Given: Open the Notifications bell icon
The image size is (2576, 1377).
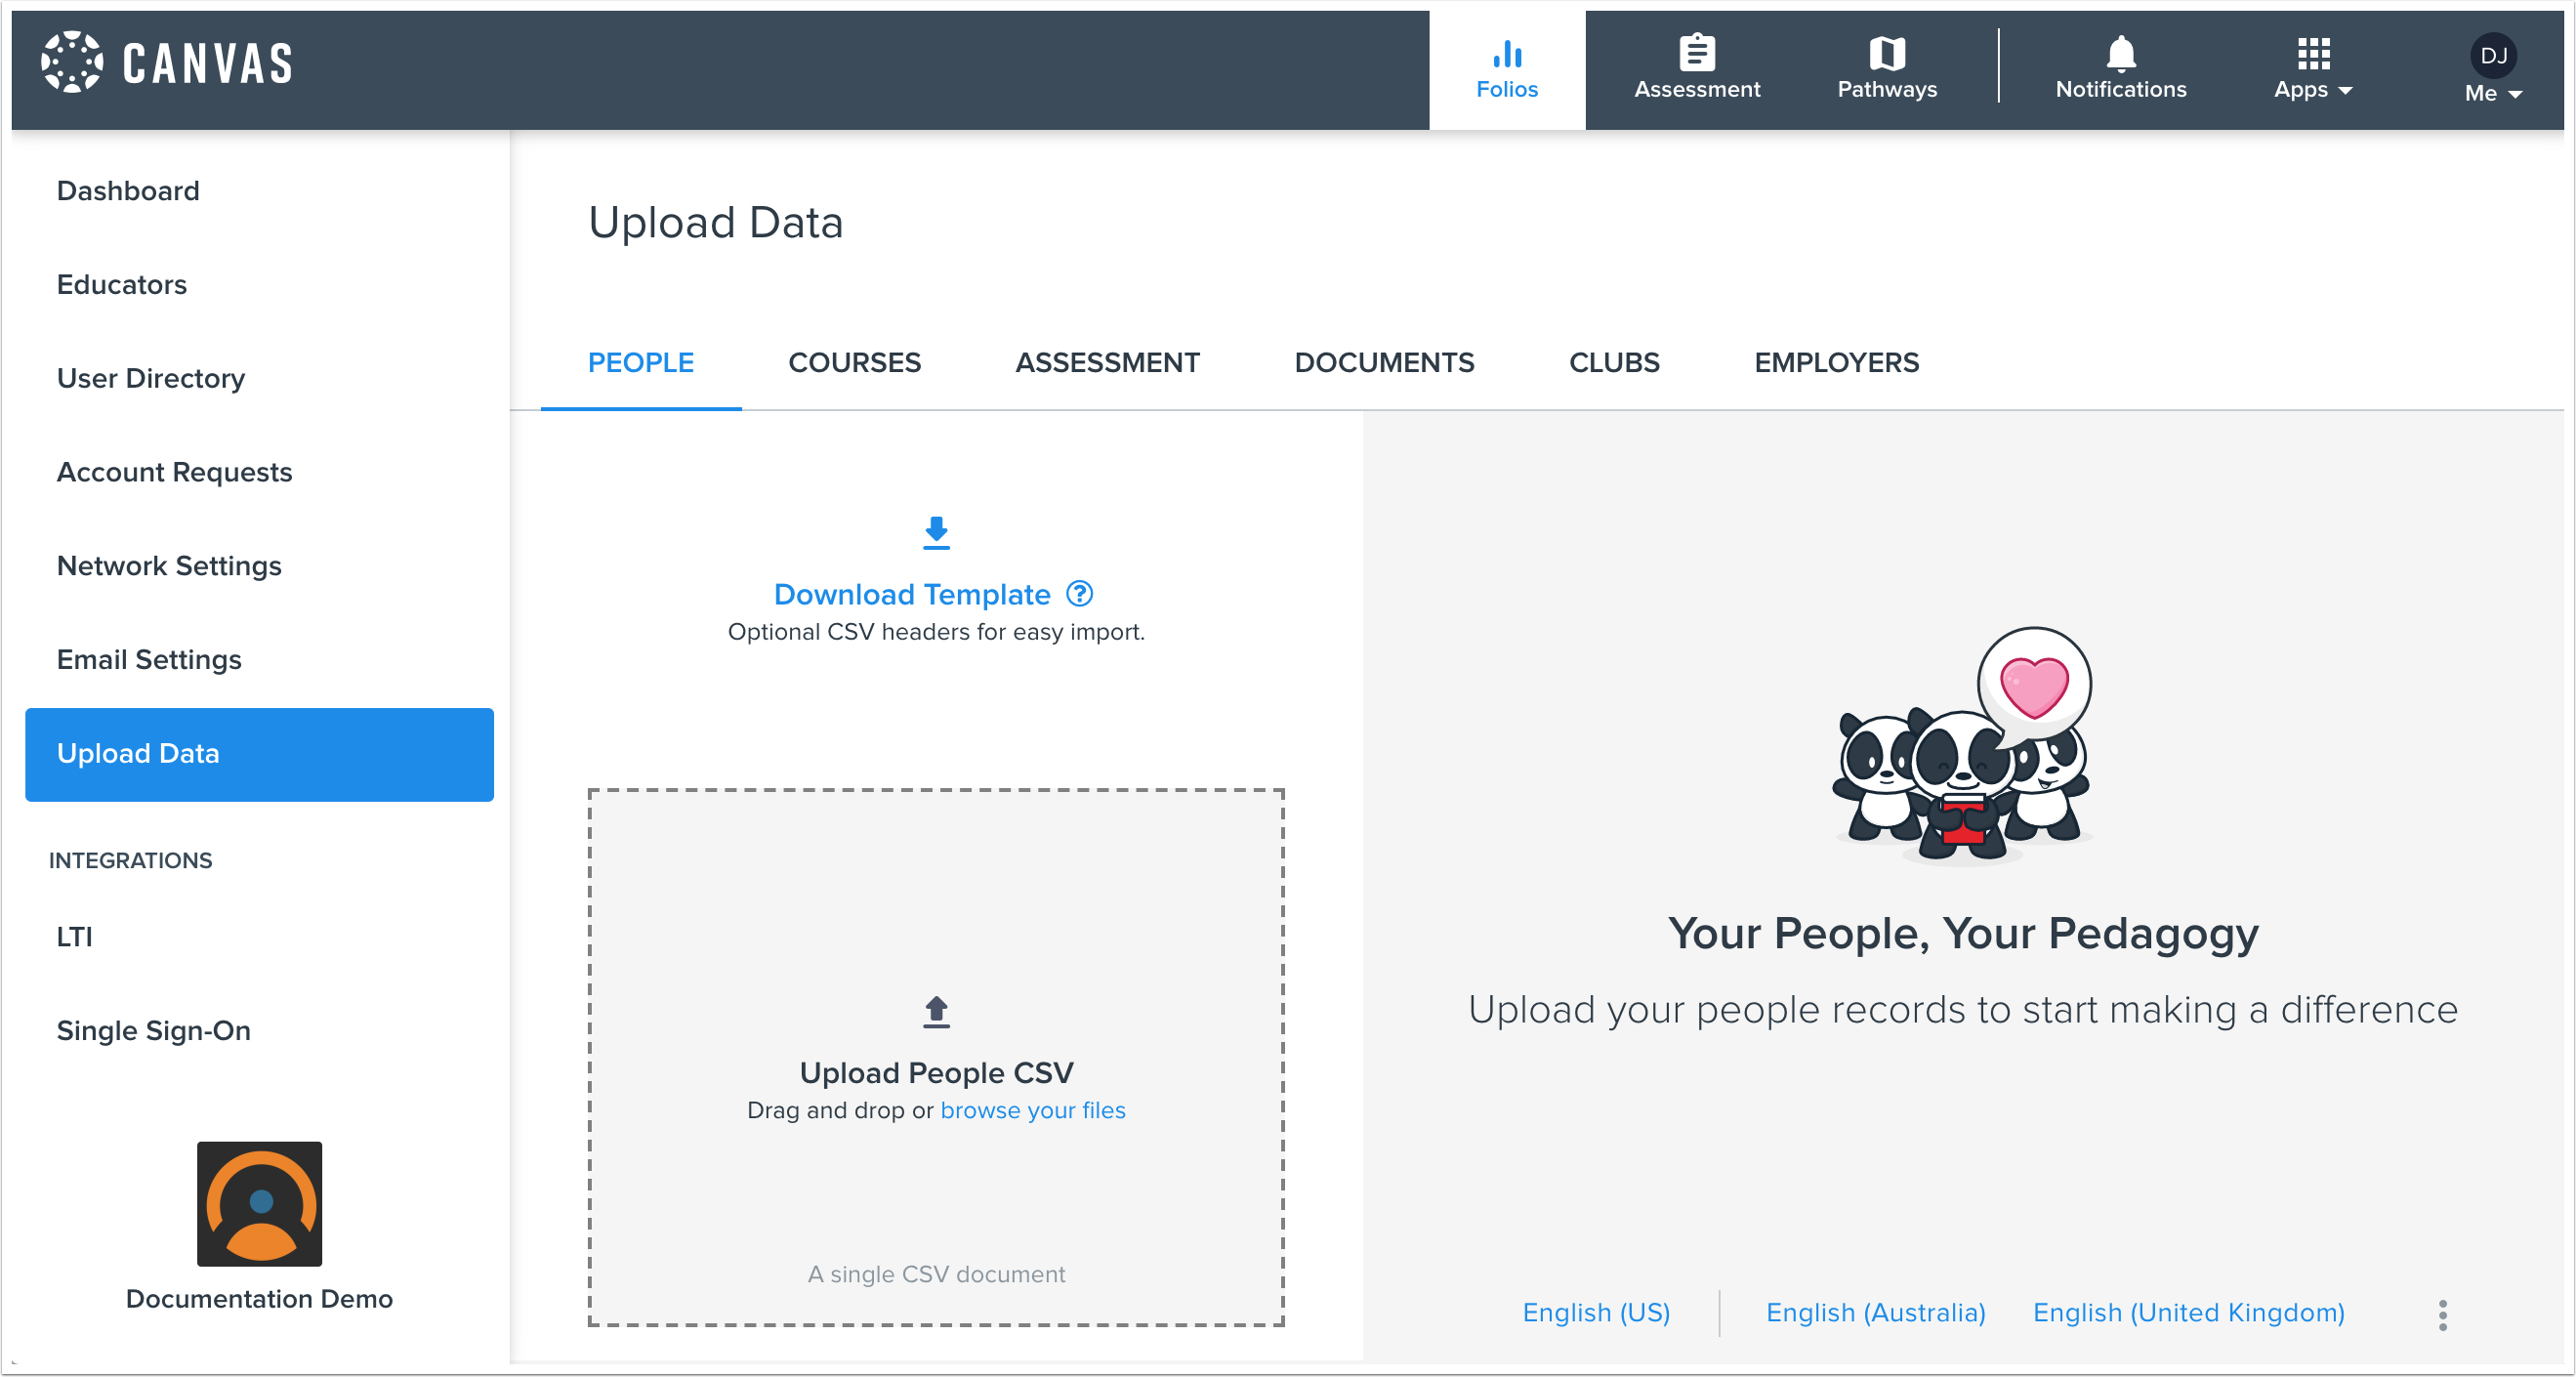Looking at the screenshot, I should click(x=2120, y=53).
